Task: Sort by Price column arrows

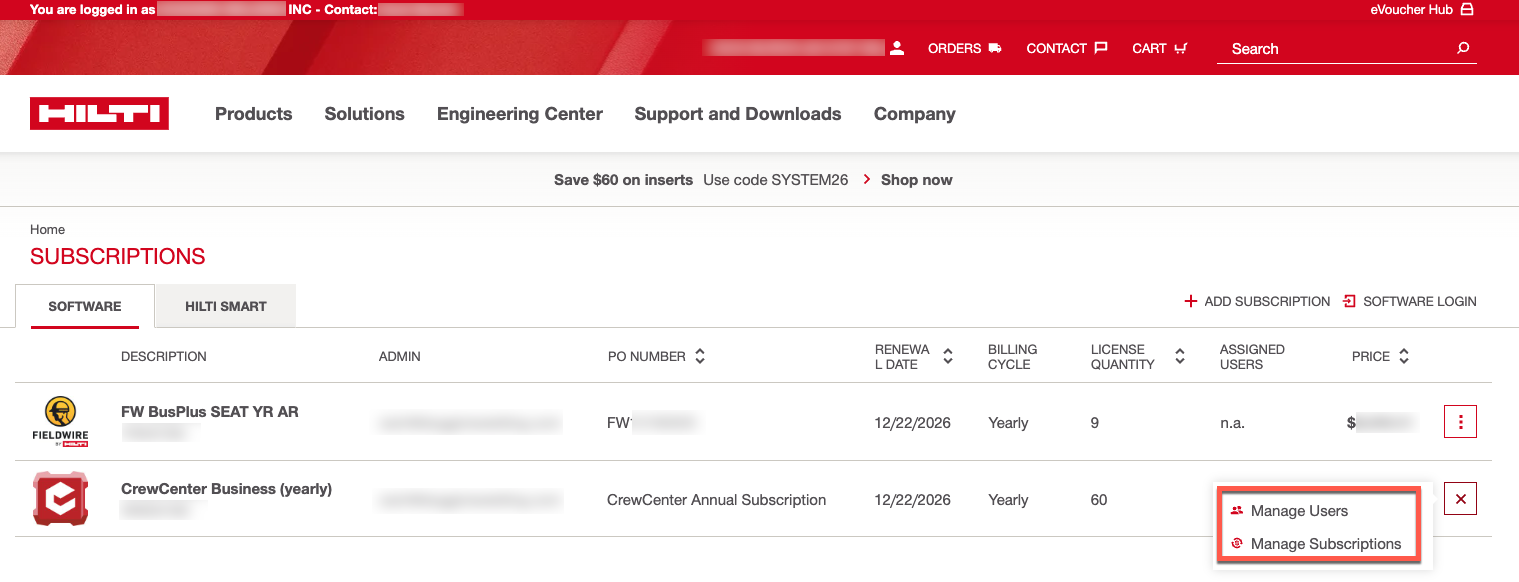Action: click(x=1404, y=356)
